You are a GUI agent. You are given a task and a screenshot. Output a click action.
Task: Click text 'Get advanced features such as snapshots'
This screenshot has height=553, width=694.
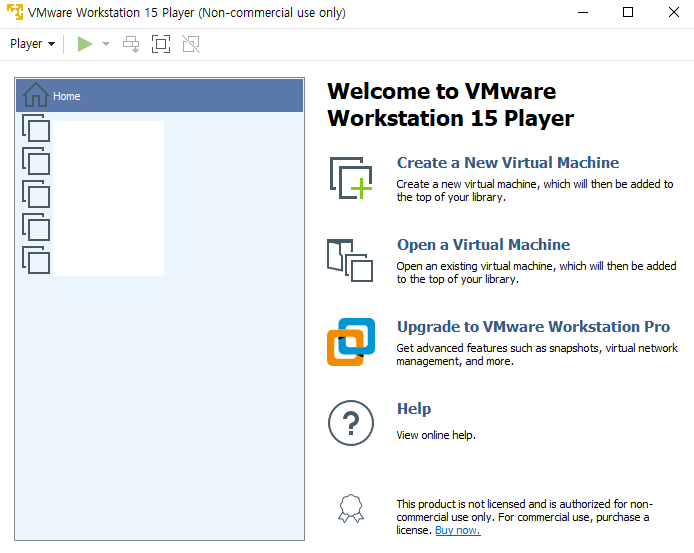499,348
